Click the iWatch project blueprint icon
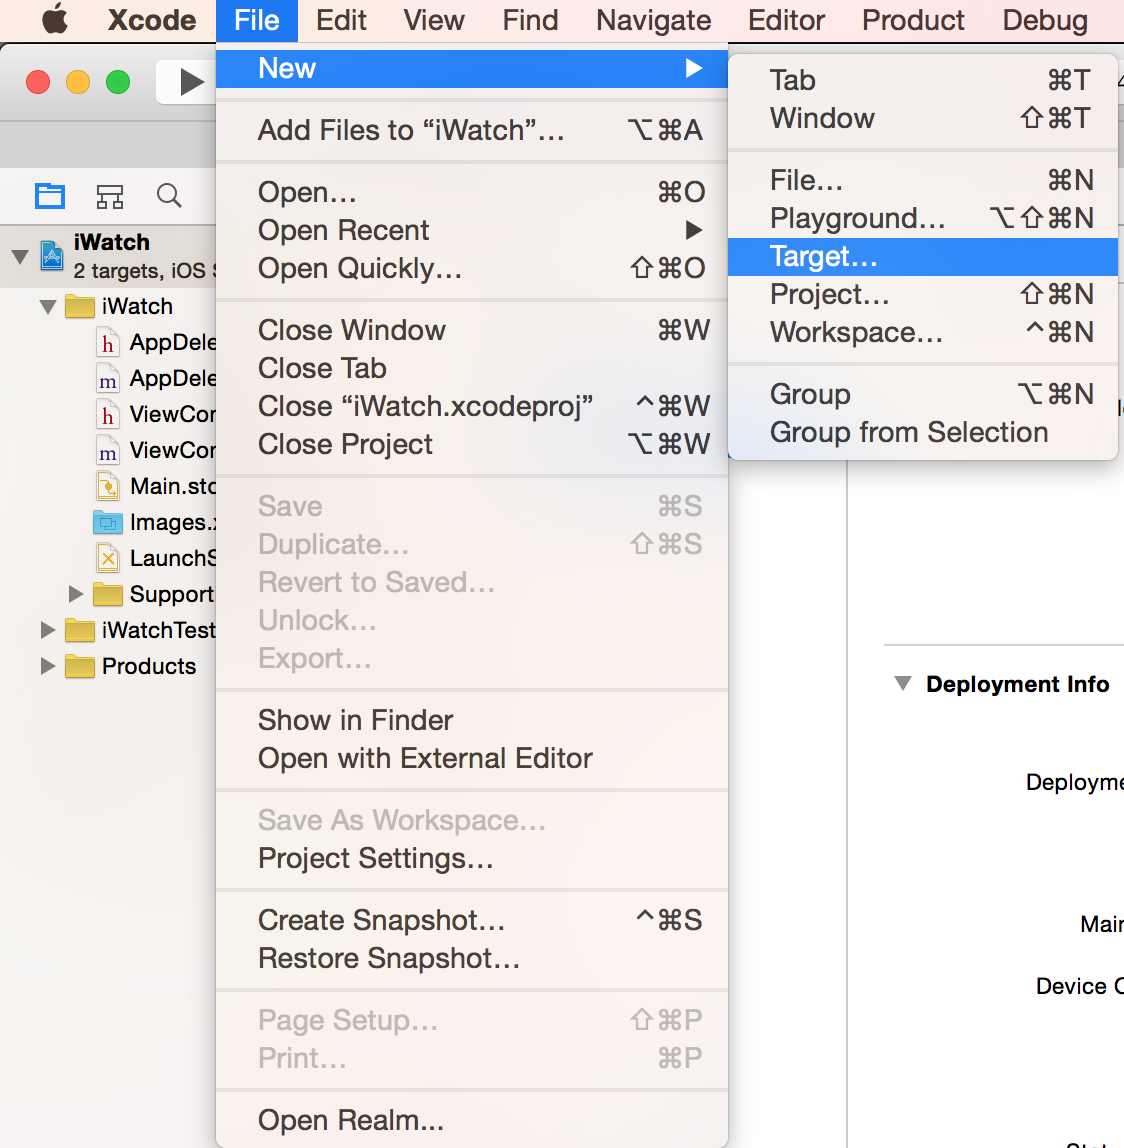This screenshot has width=1124, height=1148. pos(52,256)
